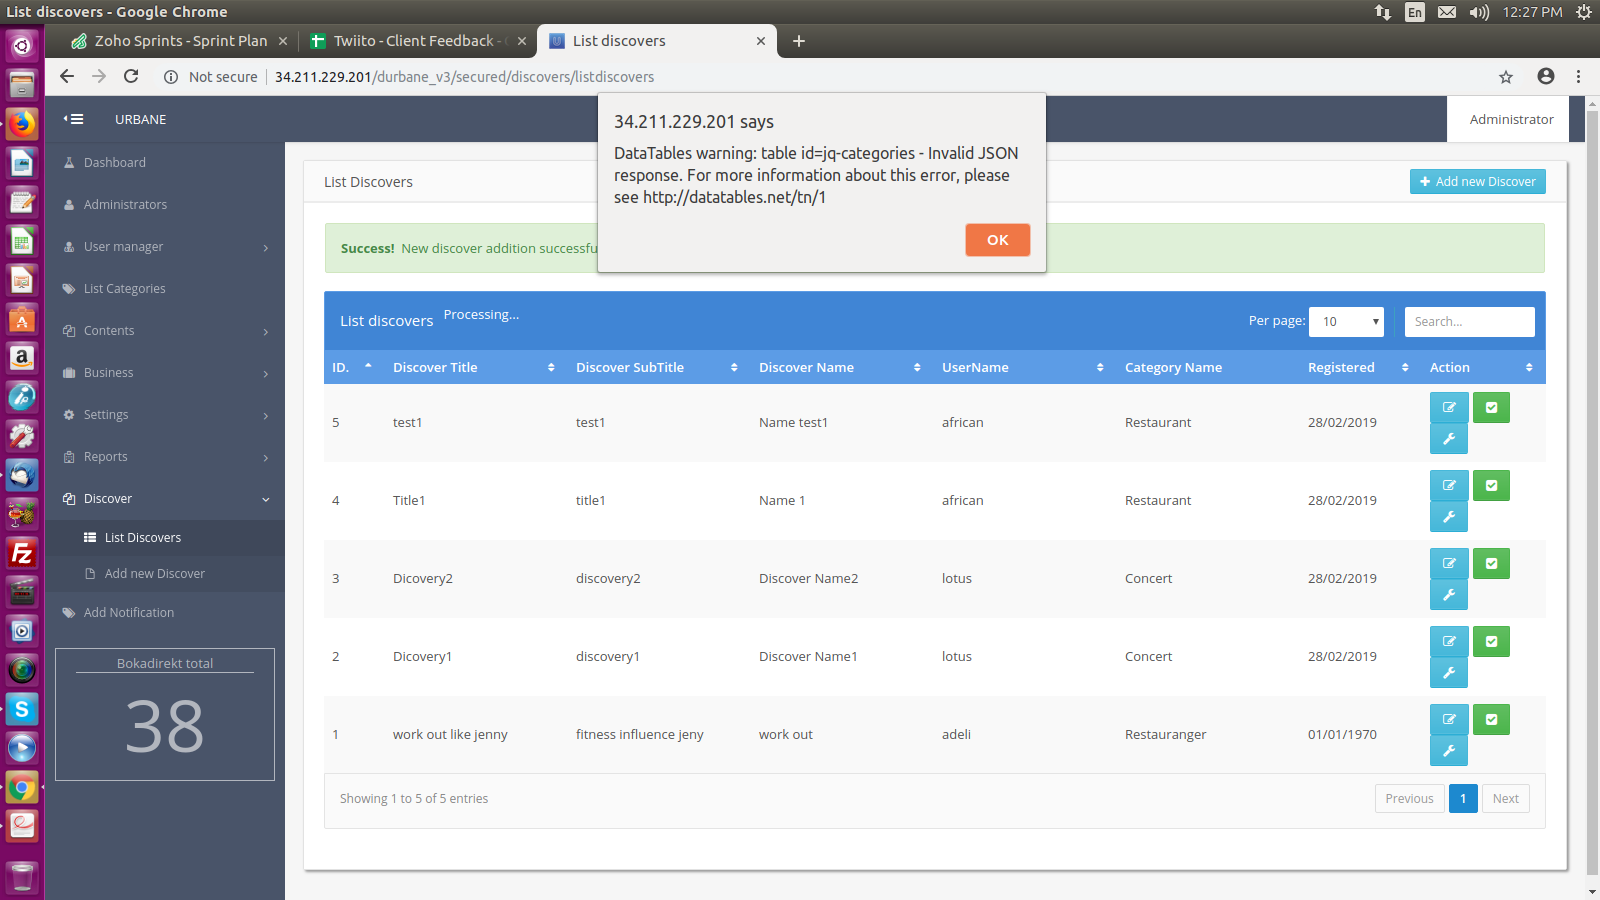Bookmark this page with the star icon

pos(1506,77)
